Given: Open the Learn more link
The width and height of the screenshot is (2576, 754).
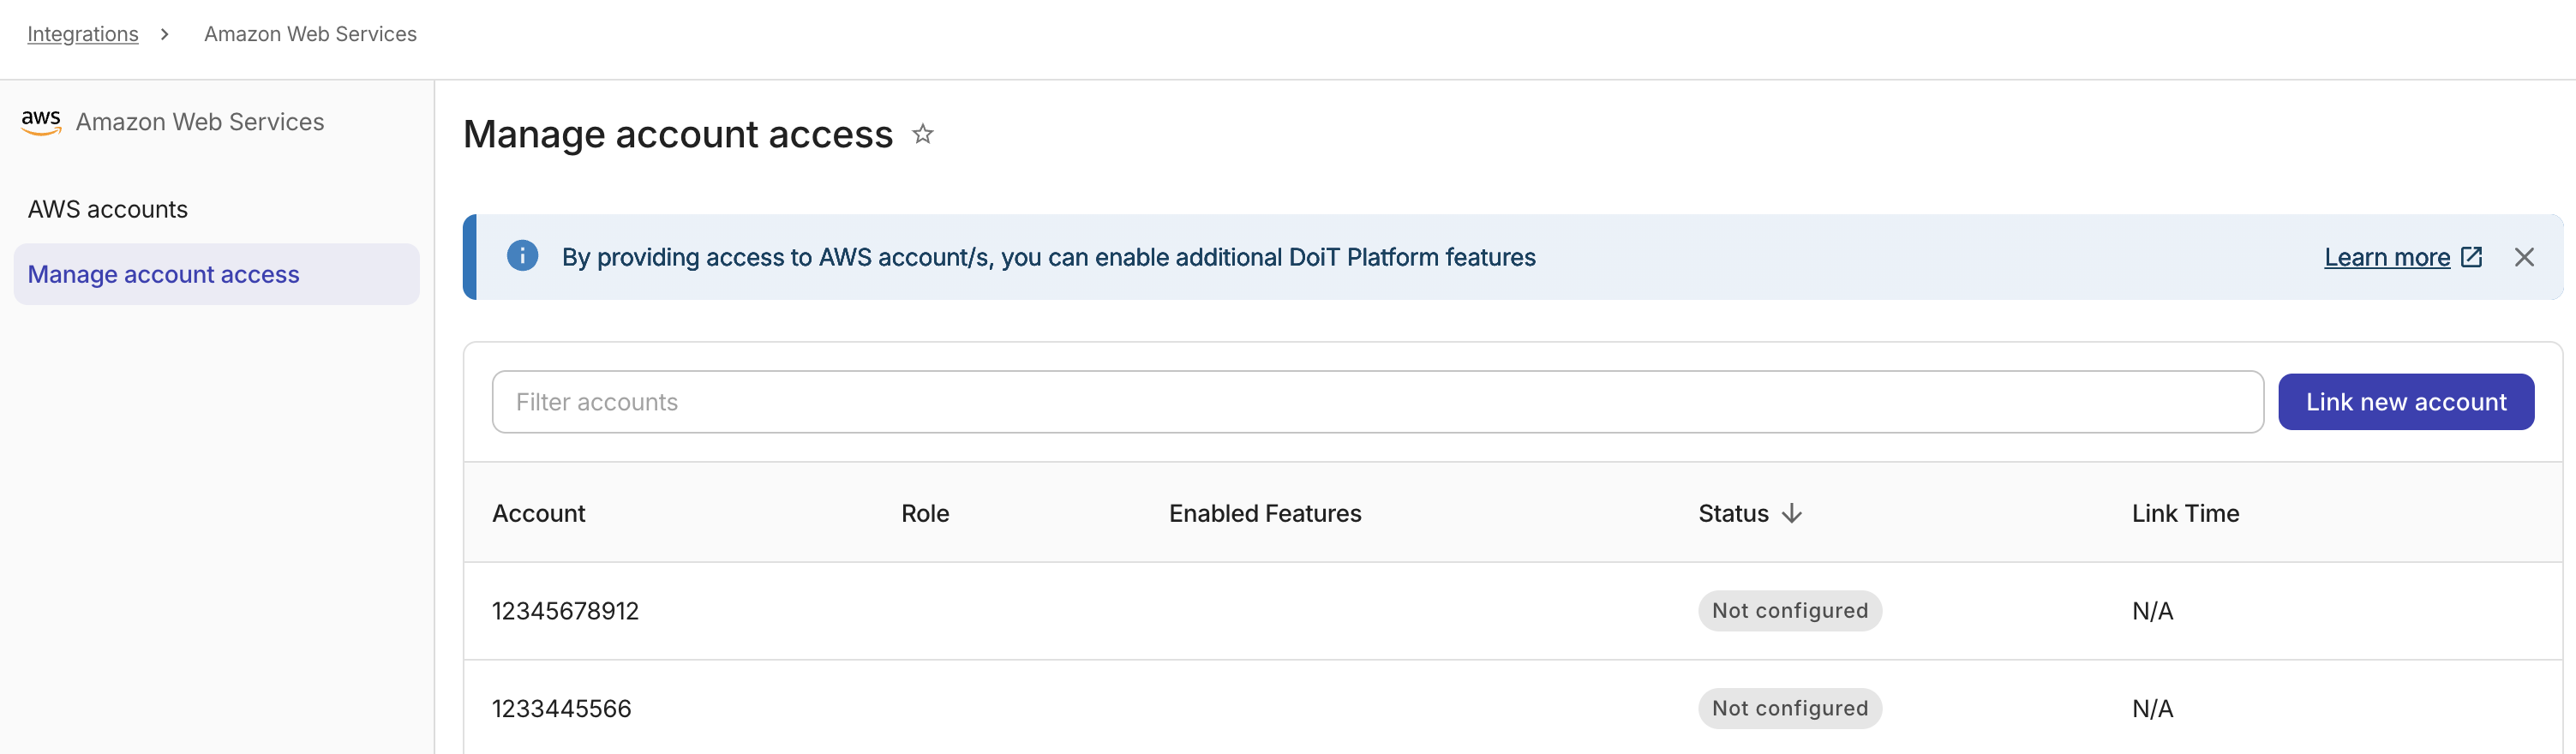Looking at the screenshot, I should point(2387,257).
